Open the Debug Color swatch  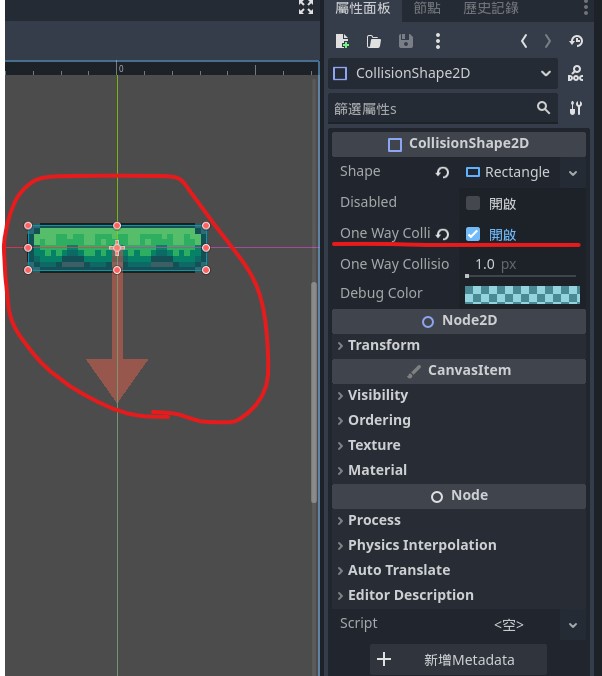pyautogui.click(x=522, y=295)
